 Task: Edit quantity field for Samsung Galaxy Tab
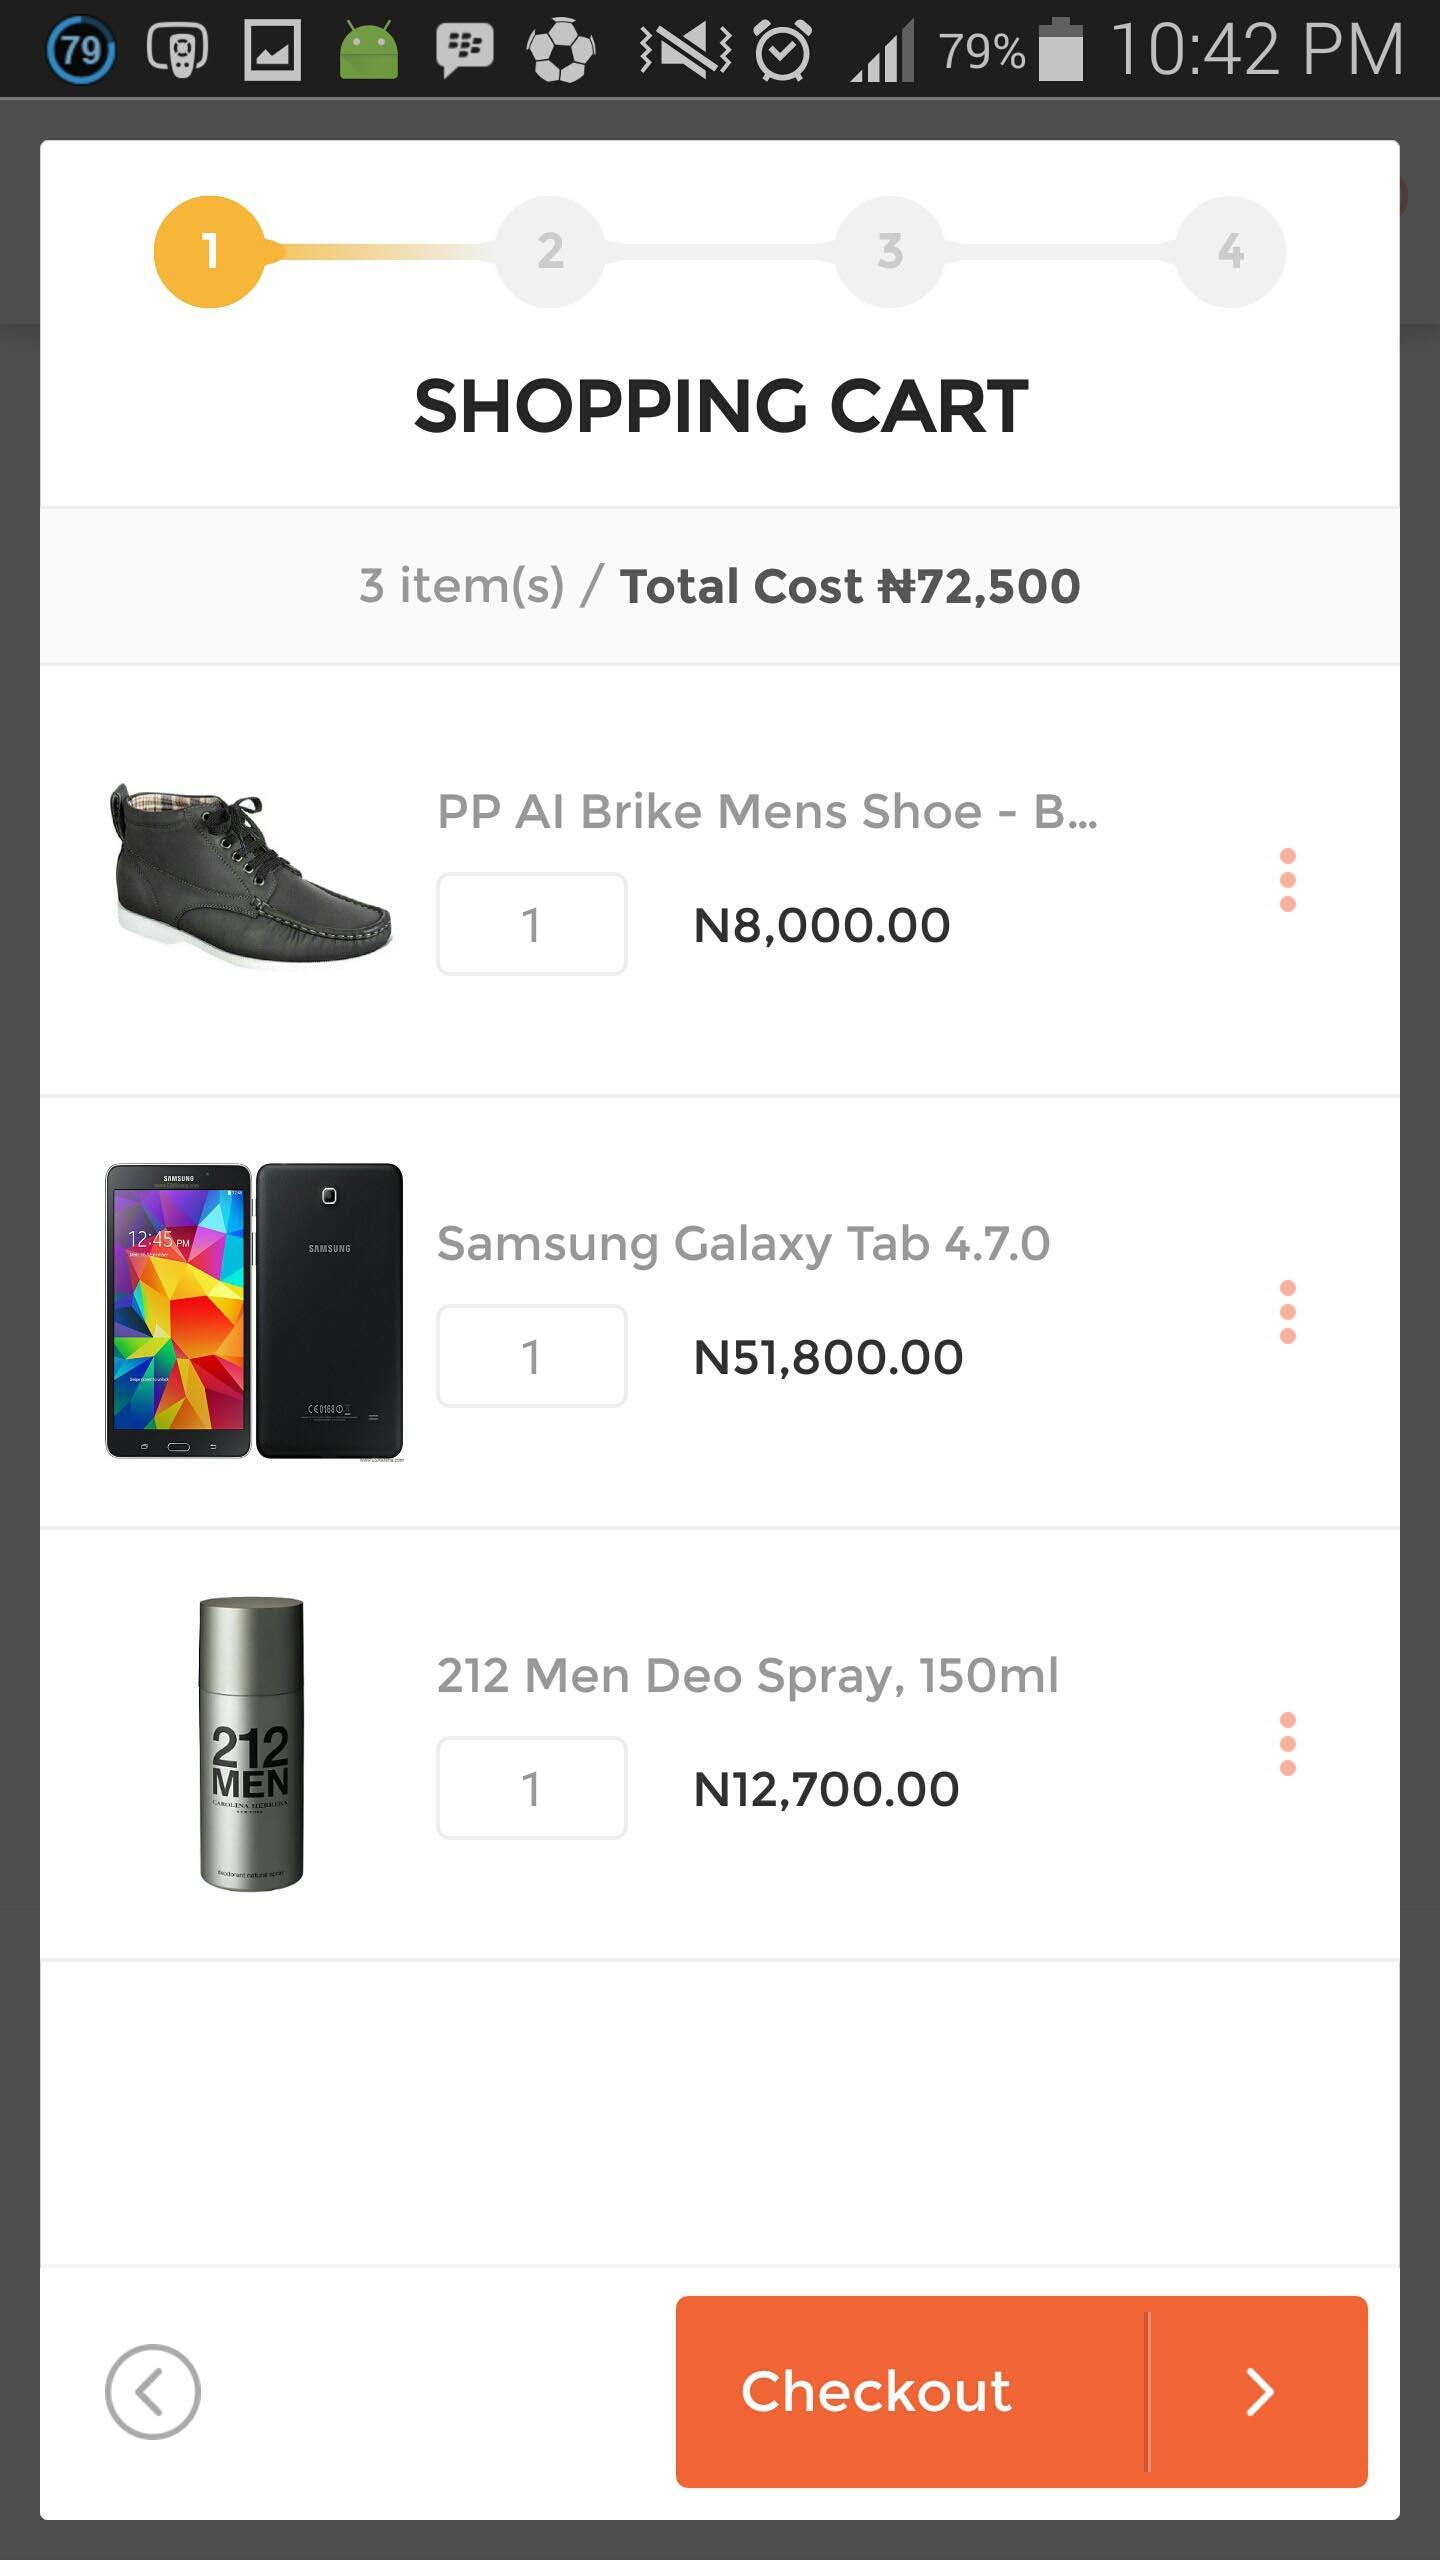point(531,1356)
